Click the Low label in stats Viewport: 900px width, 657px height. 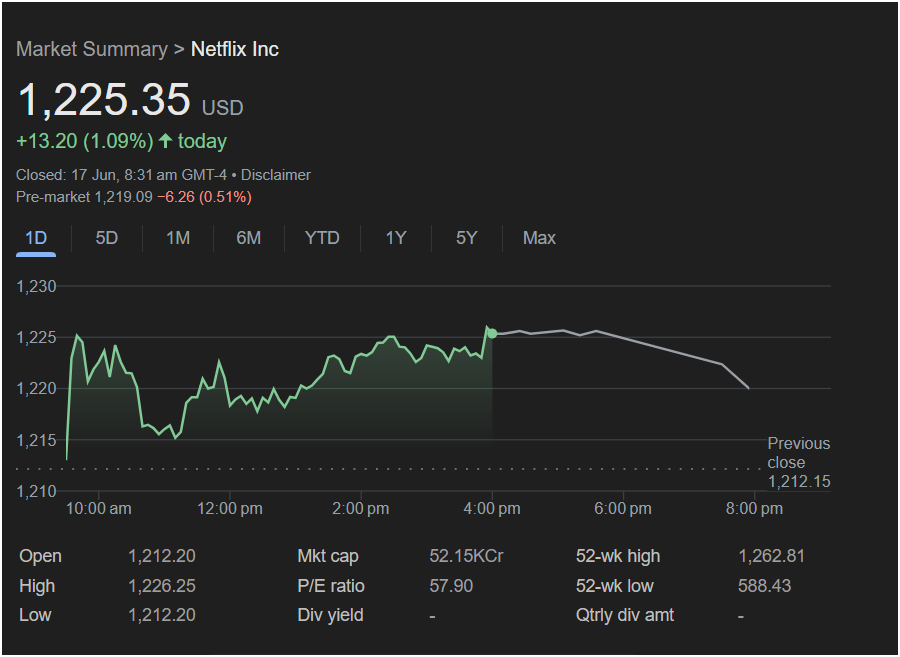pyautogui.click(x=35, y=615)
